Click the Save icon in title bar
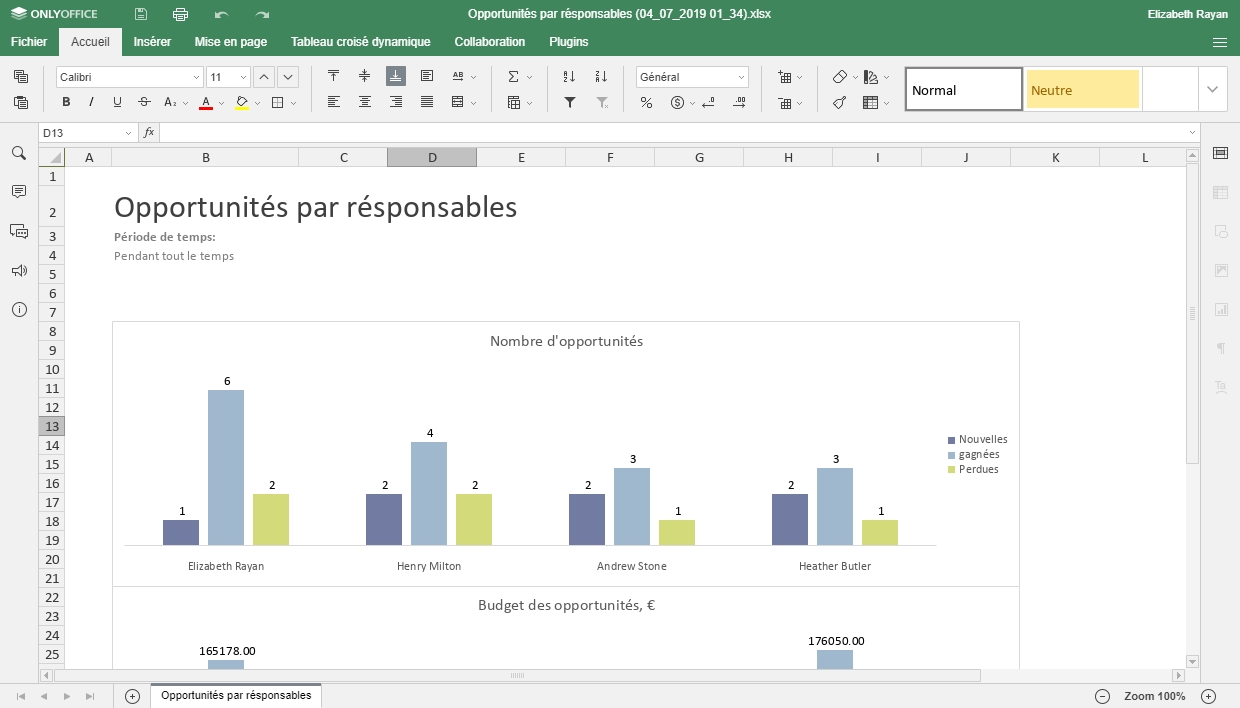 point(141,14)
